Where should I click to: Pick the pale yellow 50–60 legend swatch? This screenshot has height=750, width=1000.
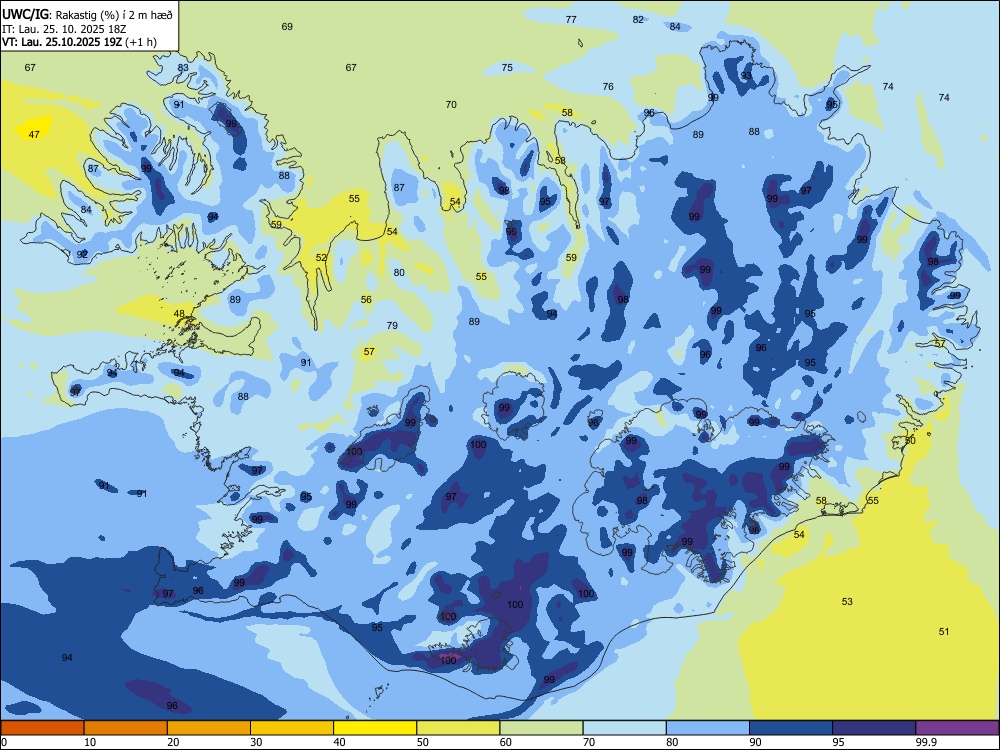pos(458,728)
